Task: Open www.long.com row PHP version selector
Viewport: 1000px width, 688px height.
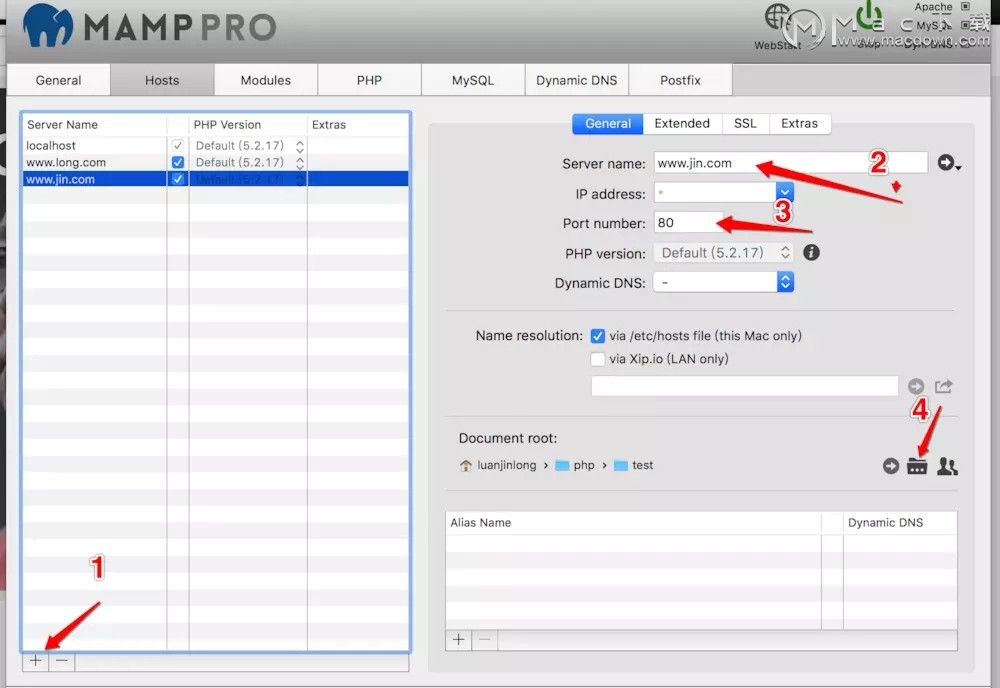Action: click(249, 163)
